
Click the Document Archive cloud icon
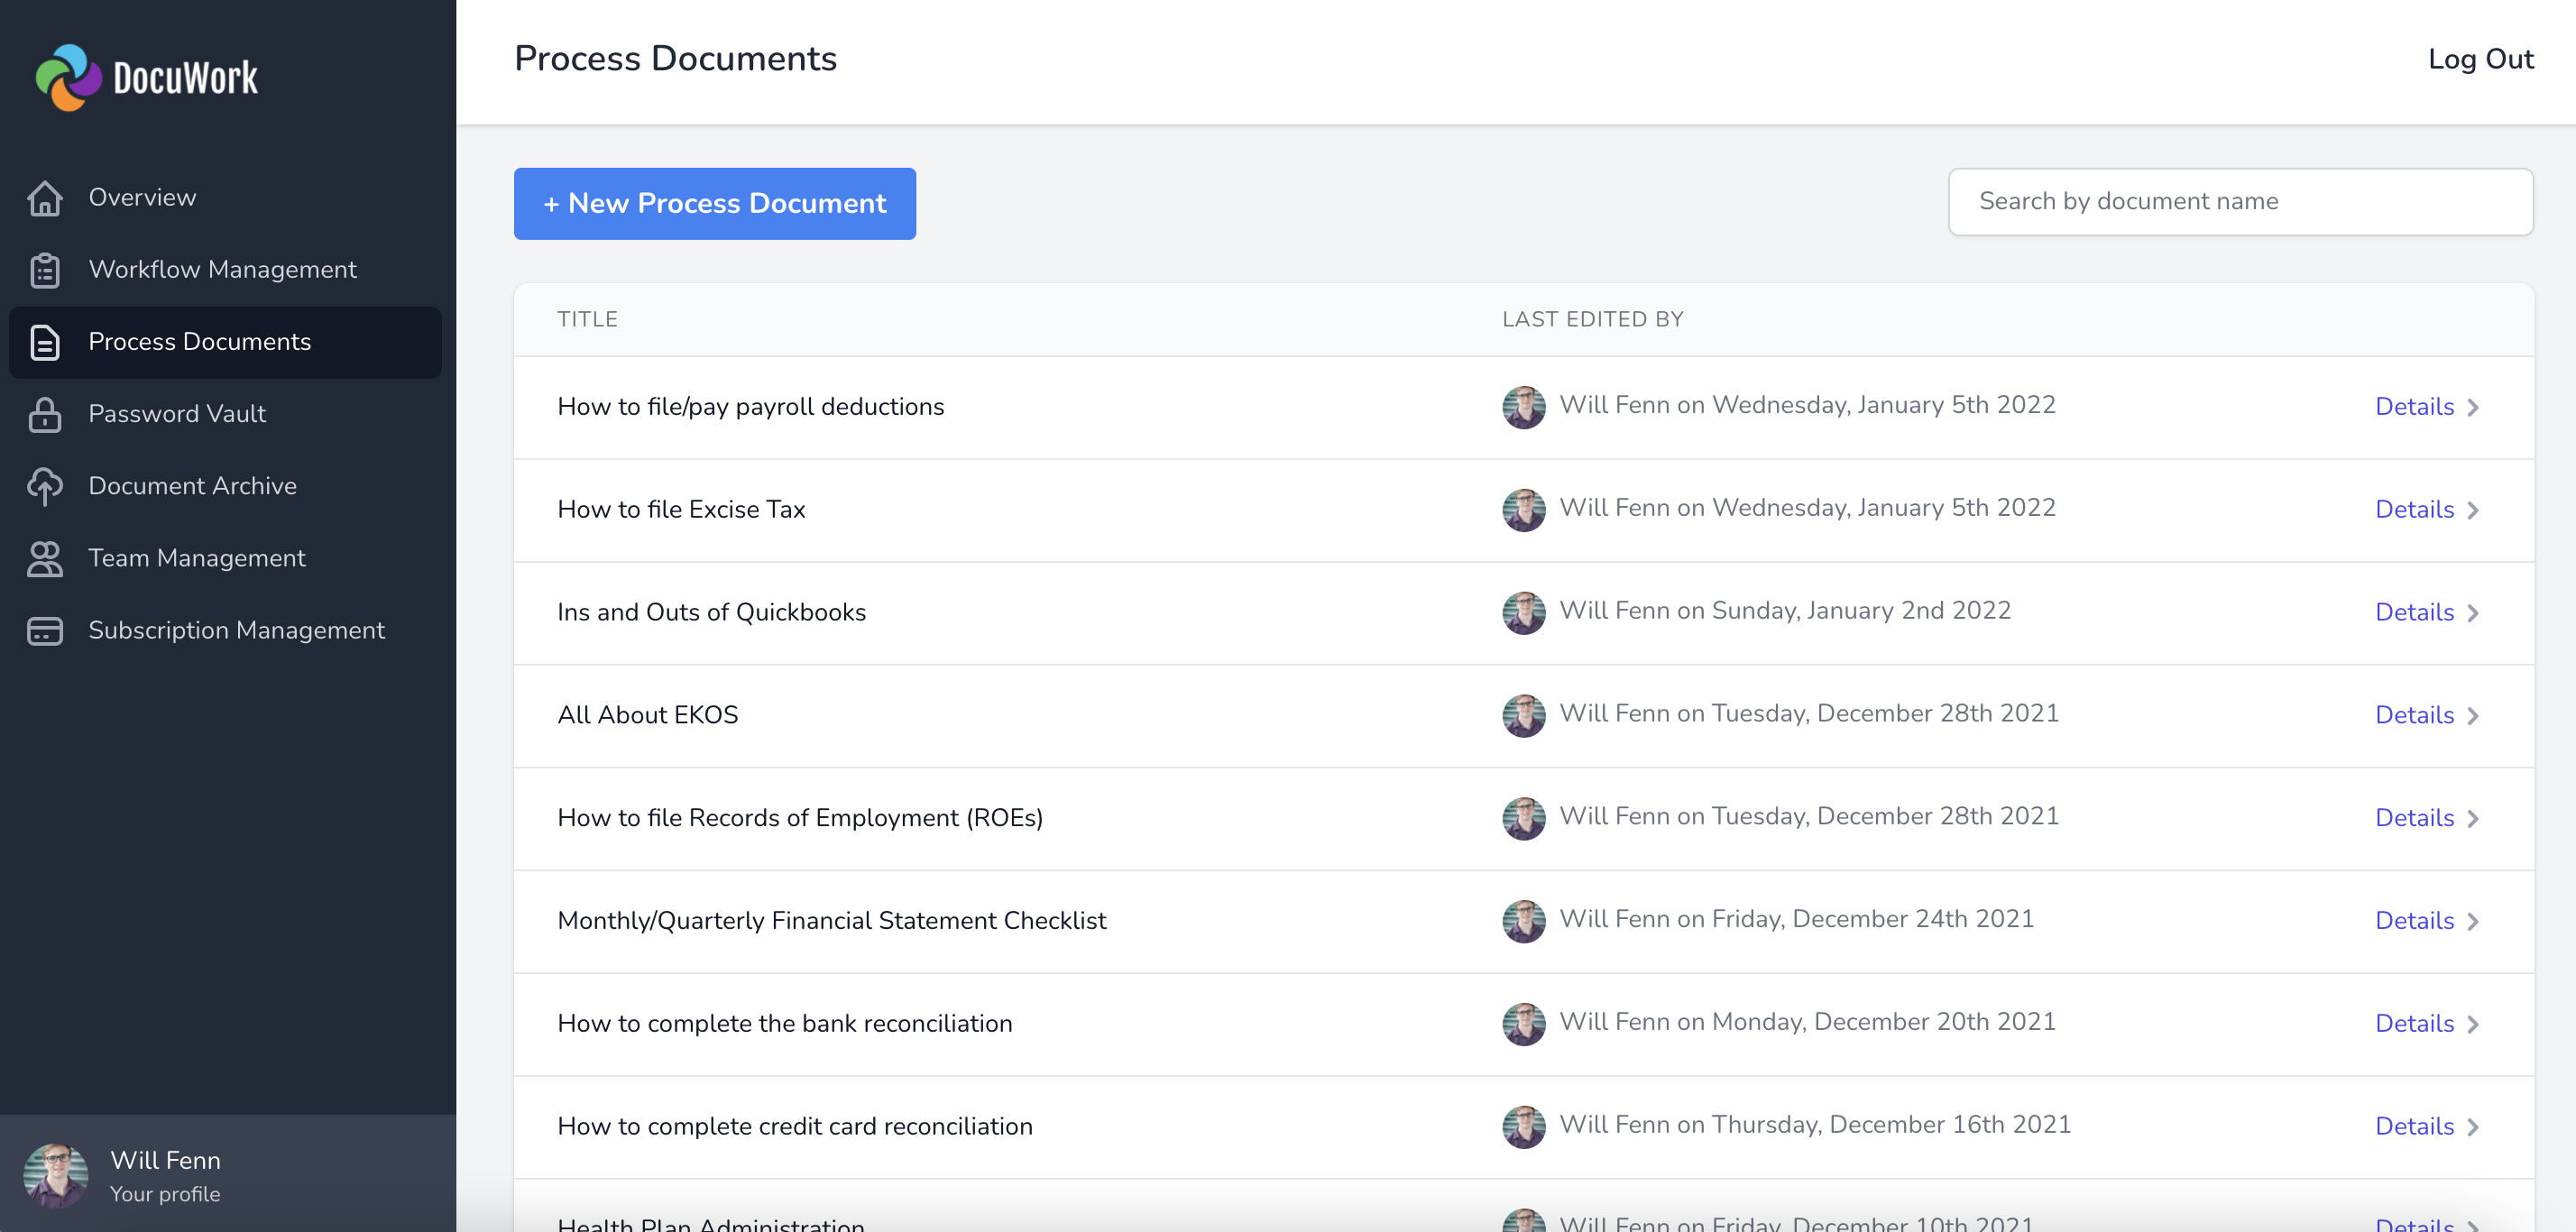[44, 486]
